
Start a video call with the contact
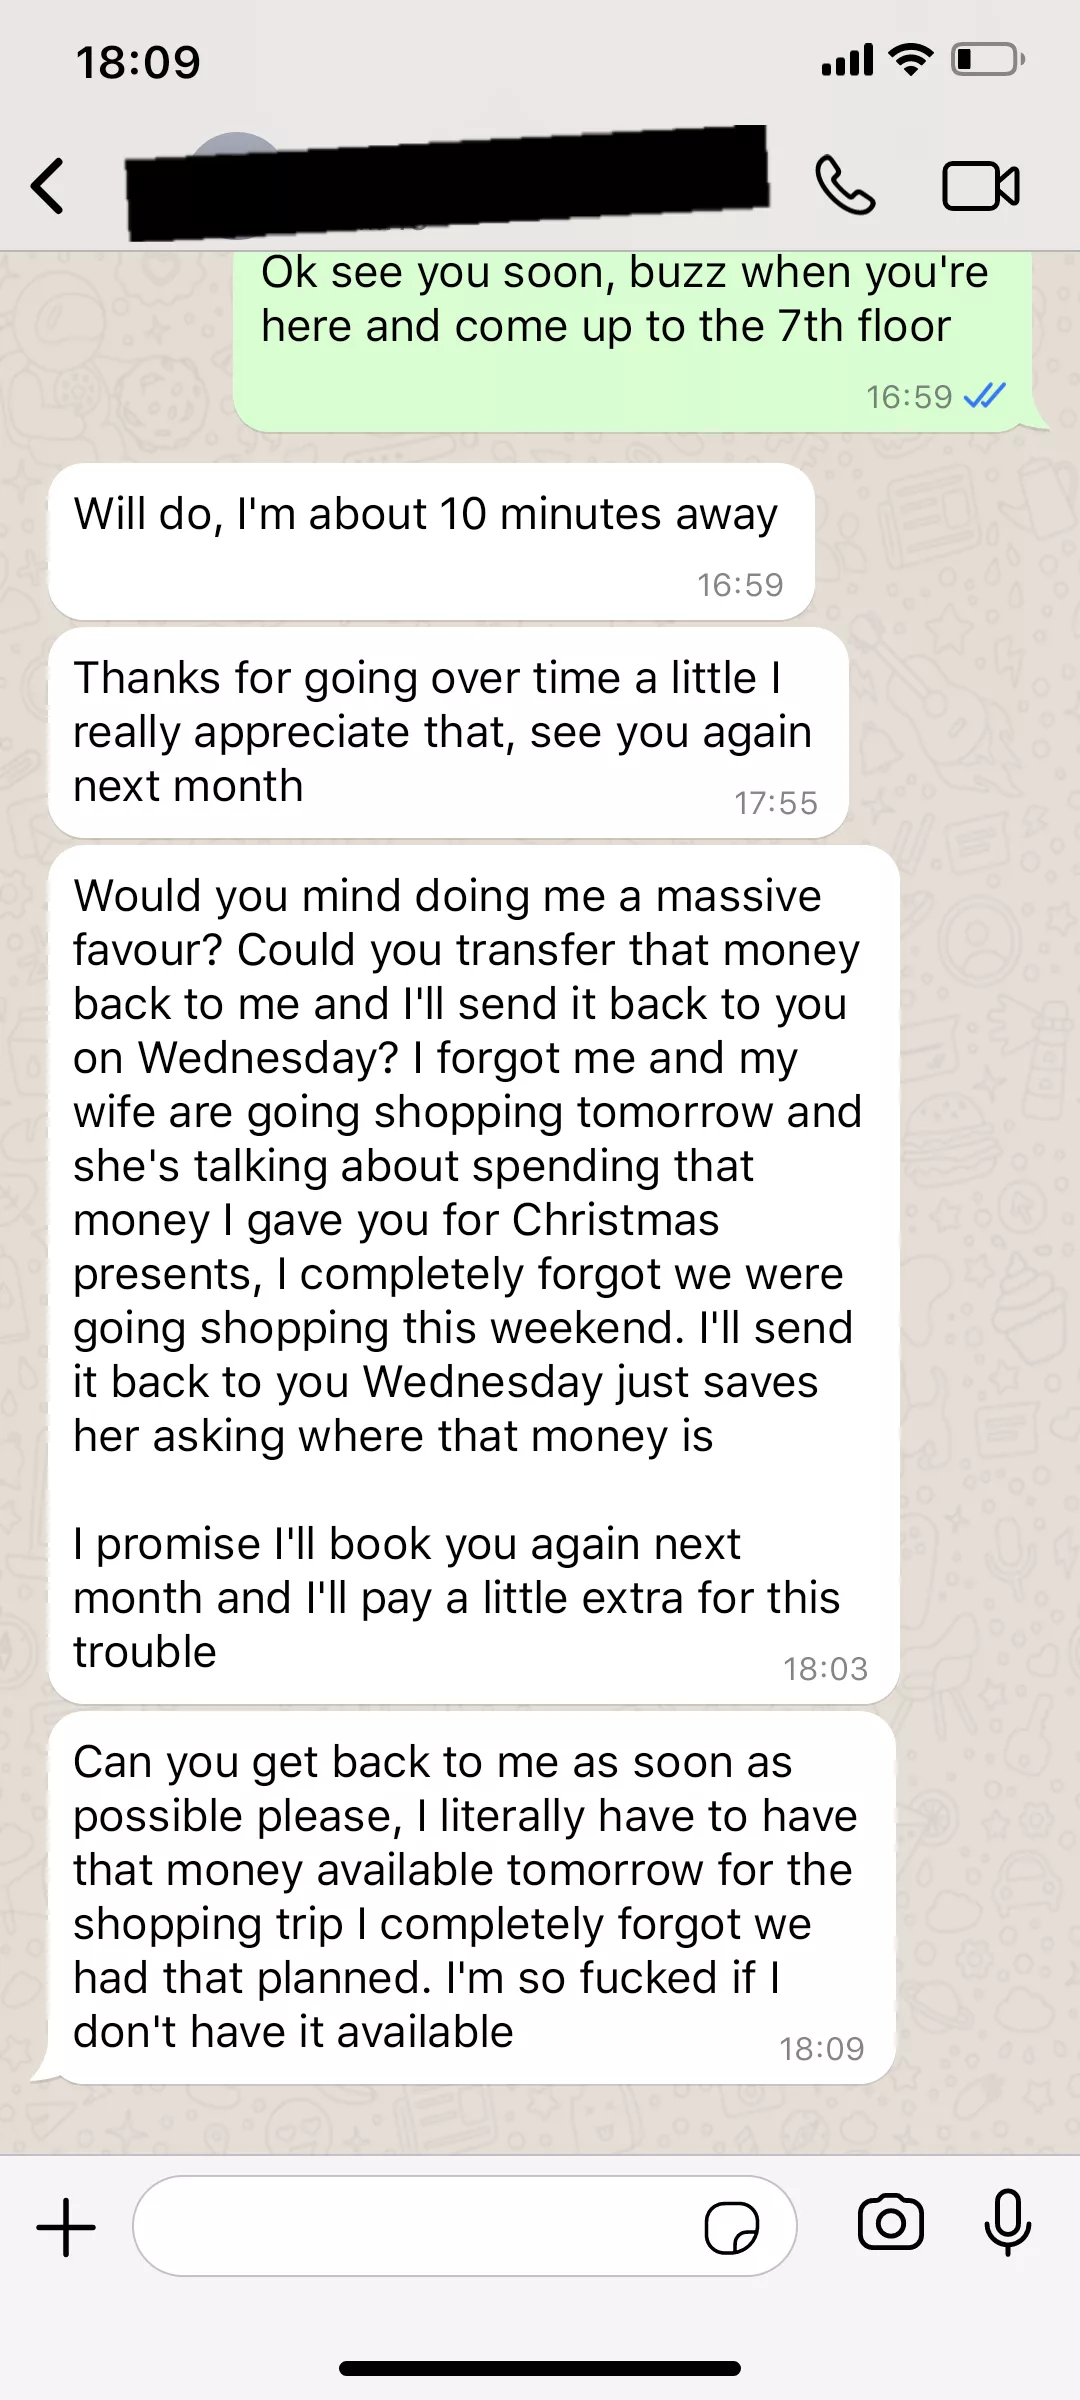coord(980,186)
